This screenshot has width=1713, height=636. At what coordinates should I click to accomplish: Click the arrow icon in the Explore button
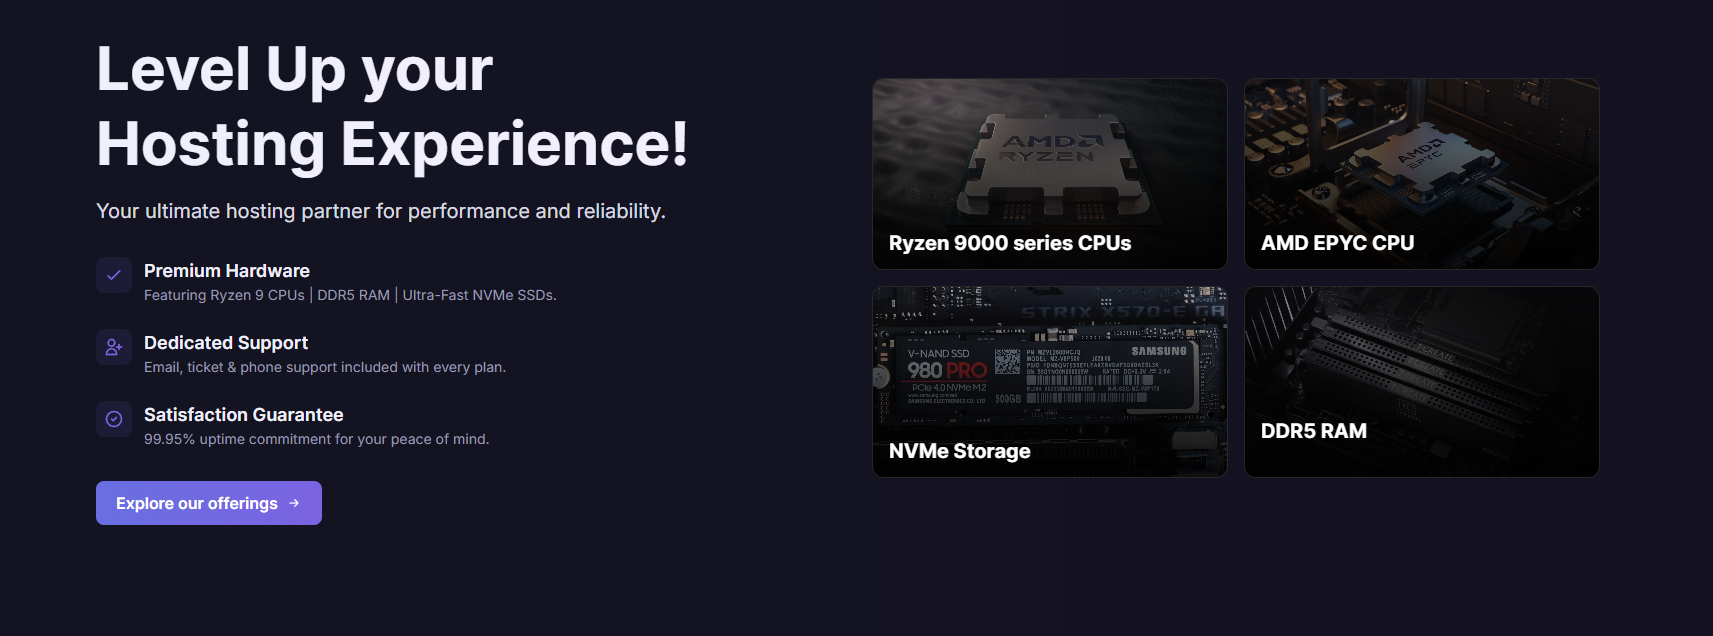coord(294,503)
